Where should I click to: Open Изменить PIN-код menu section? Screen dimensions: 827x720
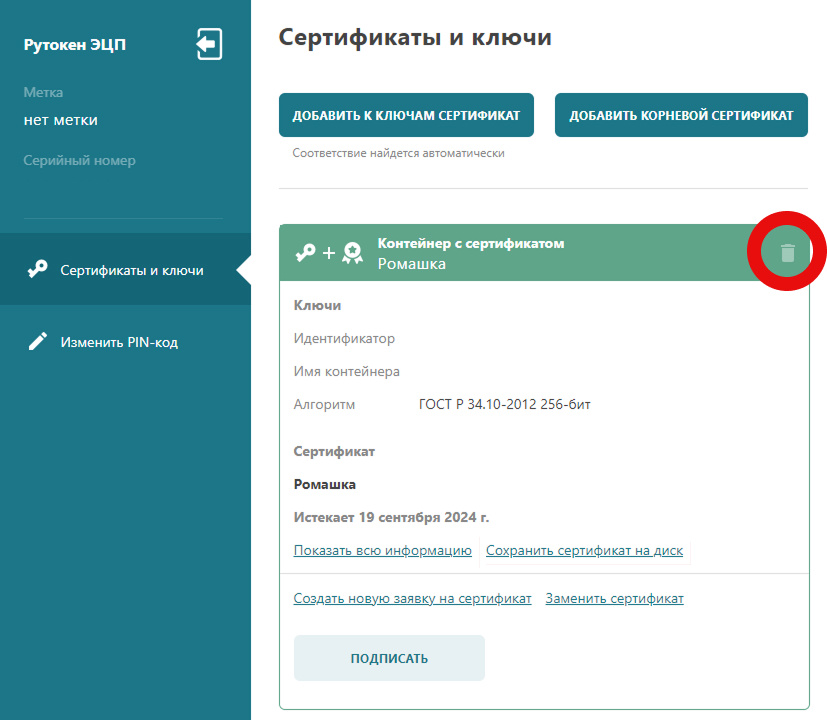coord(126,342)
